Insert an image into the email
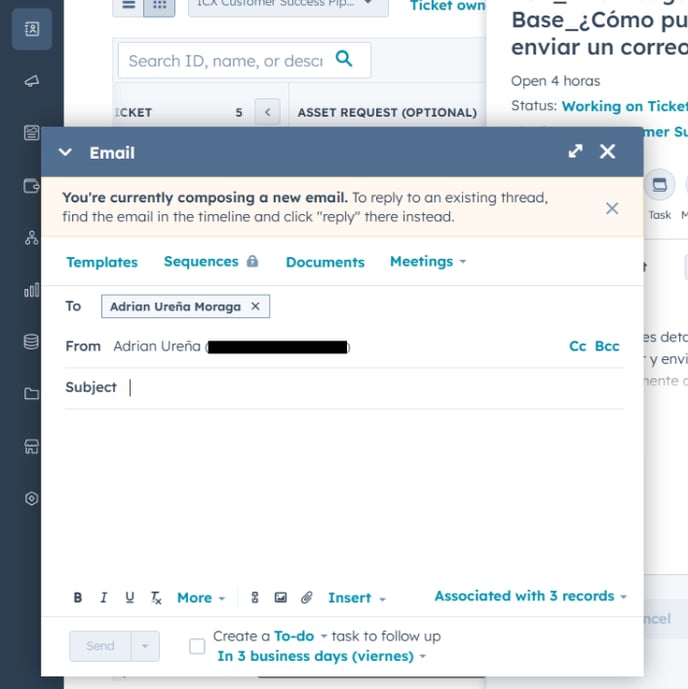This screenshot has width=688, height=689. click(x=281, y=598)
